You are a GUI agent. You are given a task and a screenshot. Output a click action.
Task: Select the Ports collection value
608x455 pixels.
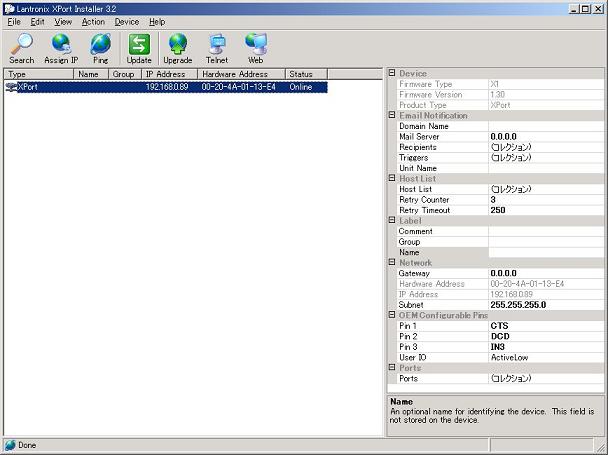tap(546, 378)
